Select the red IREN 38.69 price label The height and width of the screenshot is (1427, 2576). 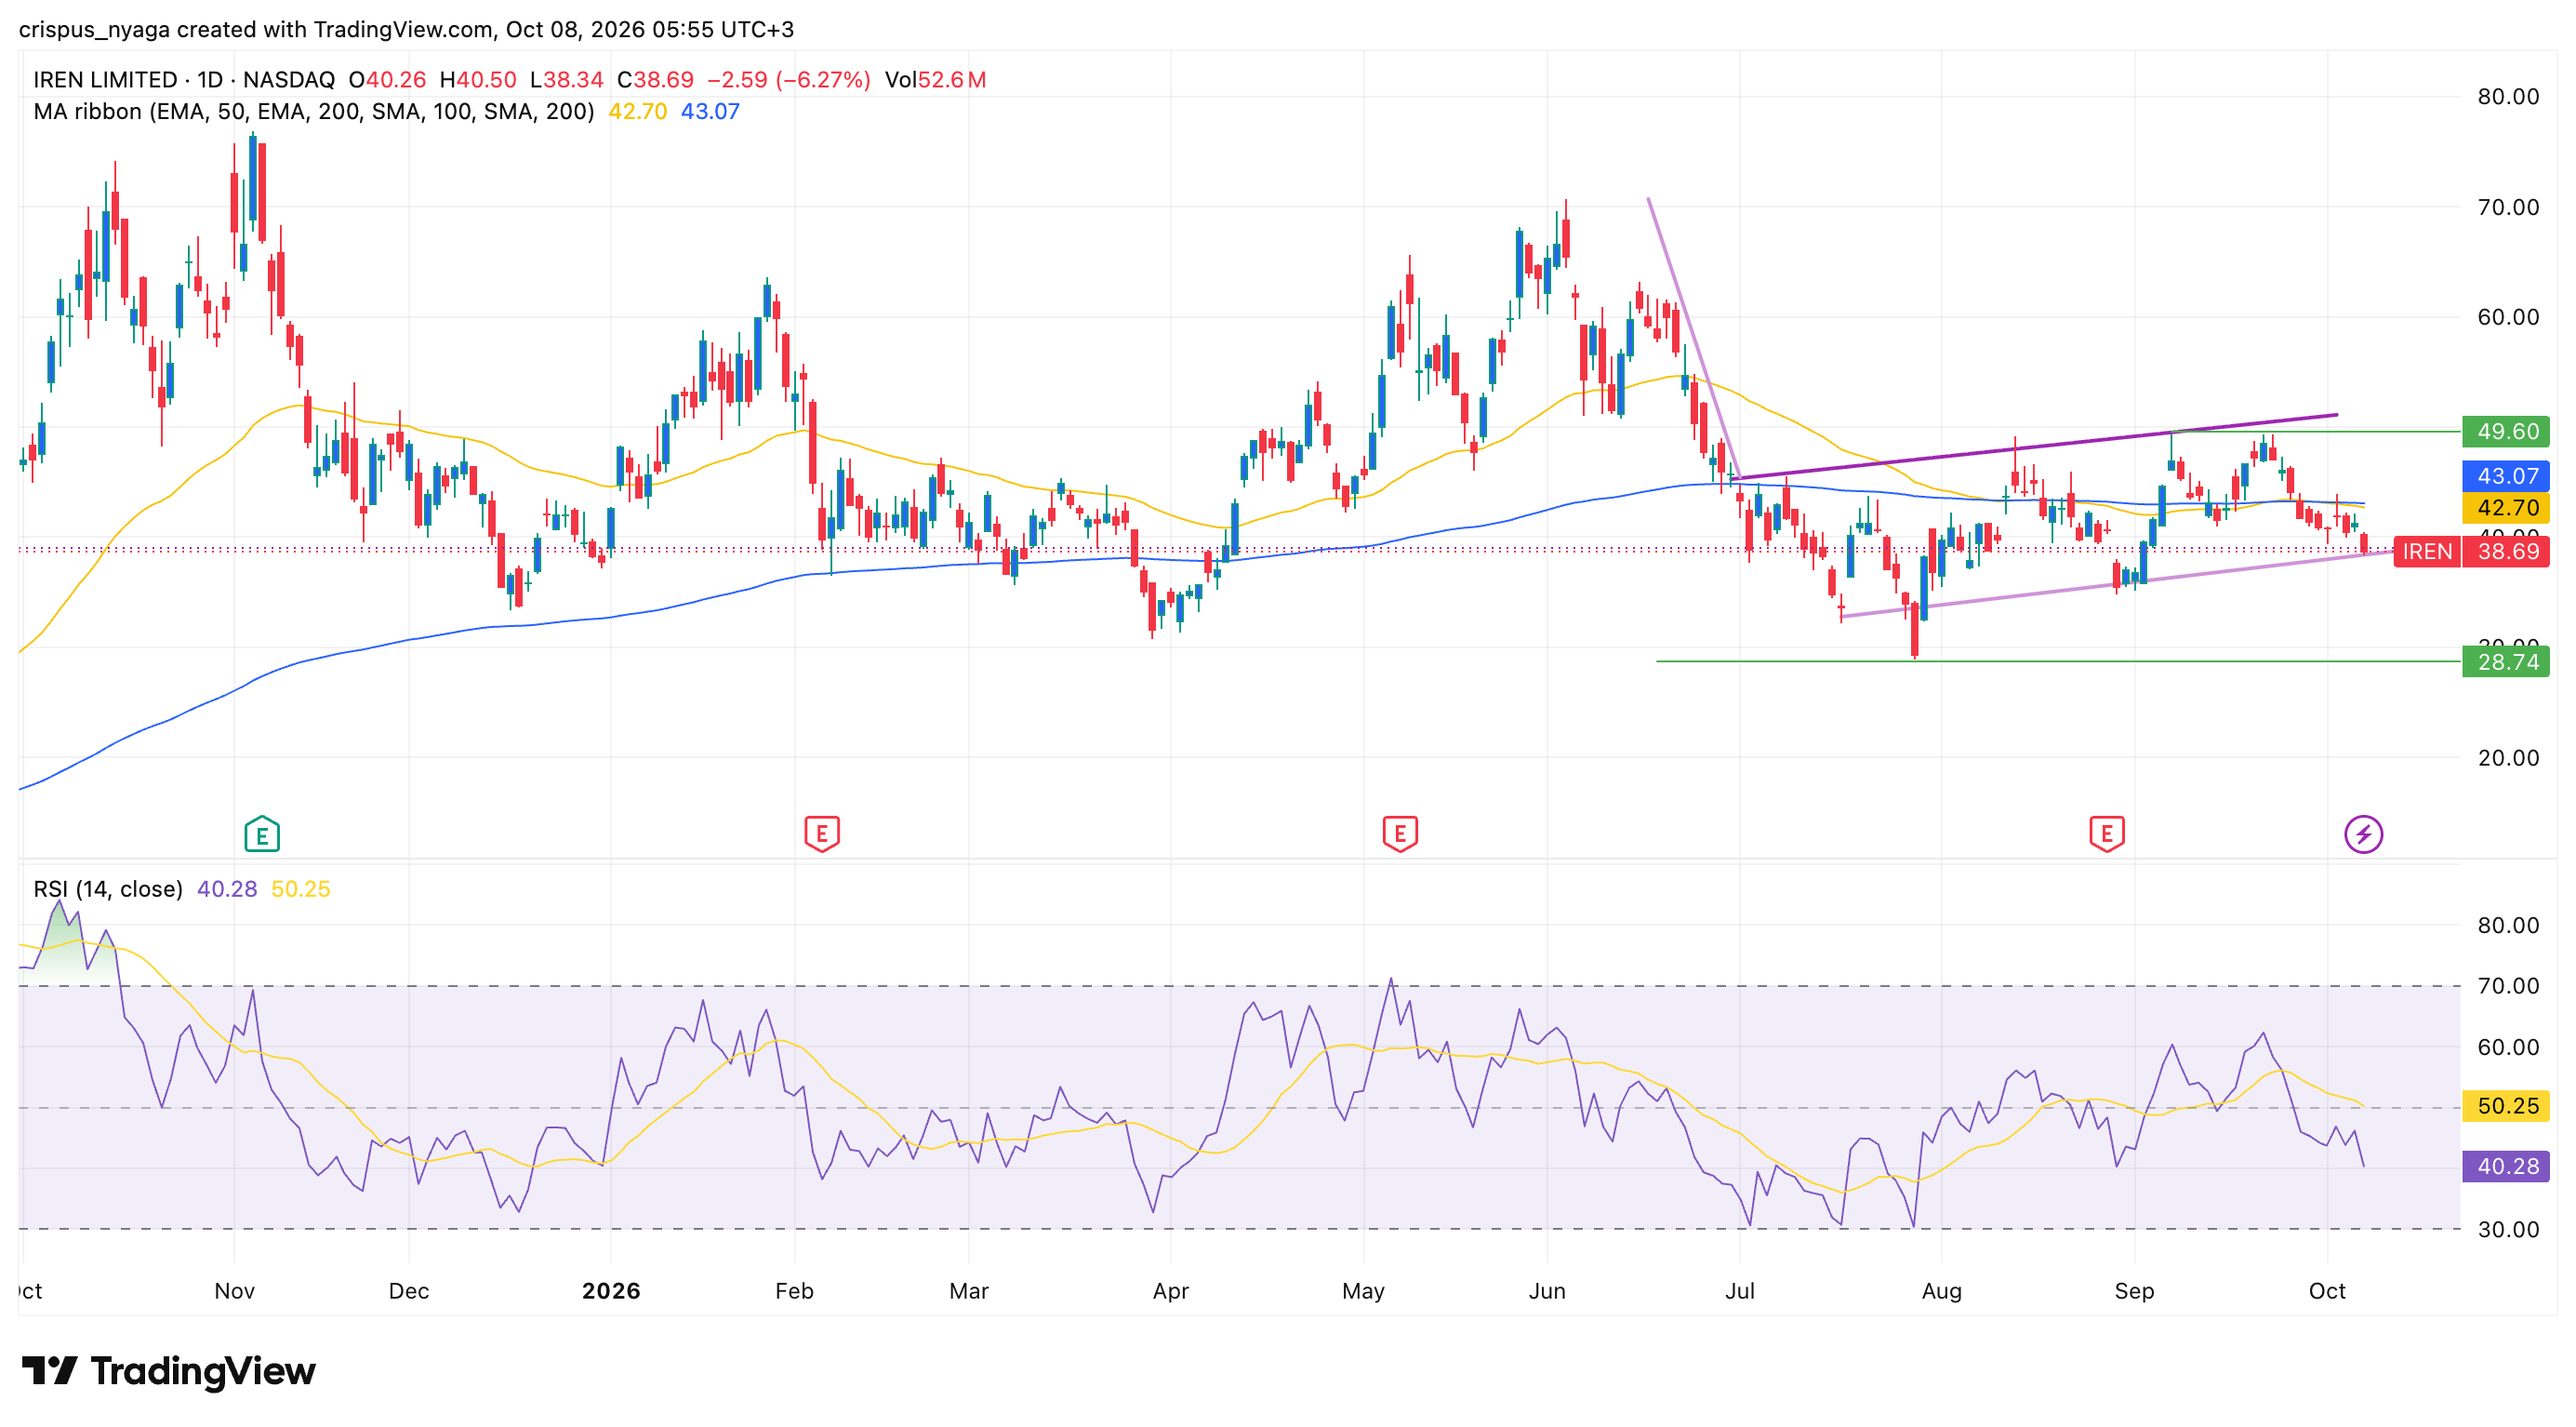point(2471,551)
